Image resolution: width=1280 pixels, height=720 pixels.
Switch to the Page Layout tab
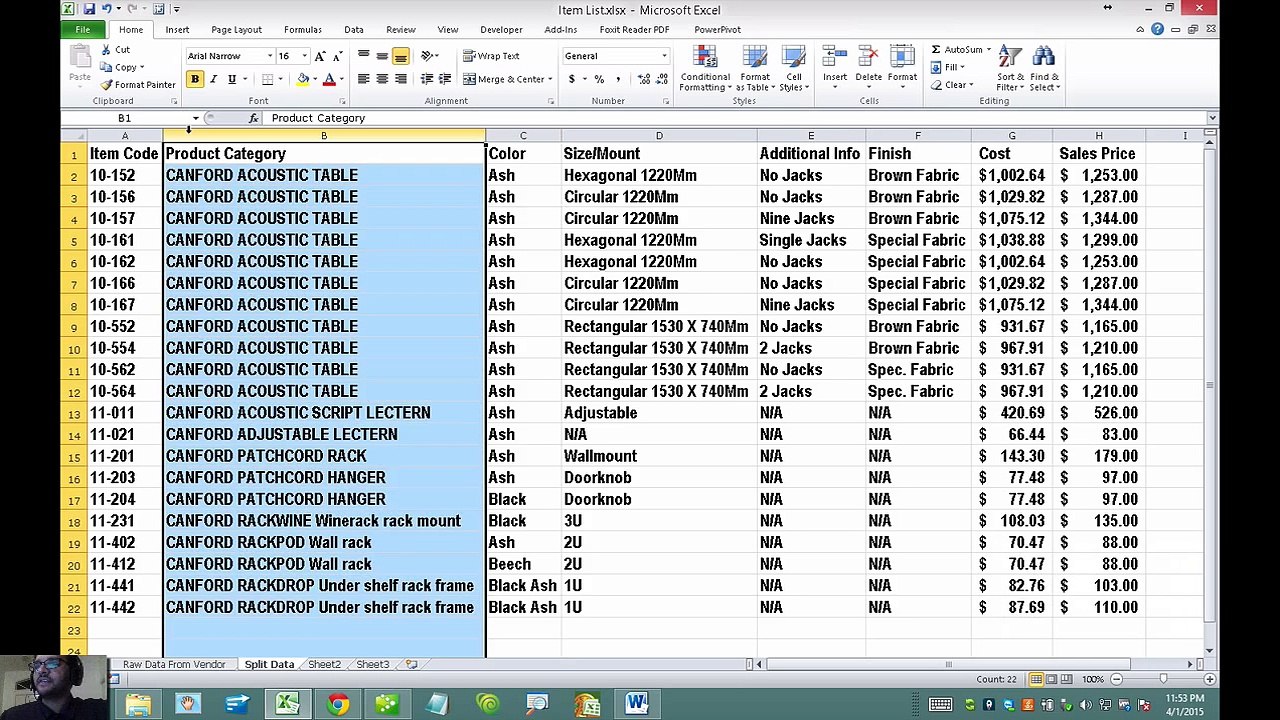point(236,30)
